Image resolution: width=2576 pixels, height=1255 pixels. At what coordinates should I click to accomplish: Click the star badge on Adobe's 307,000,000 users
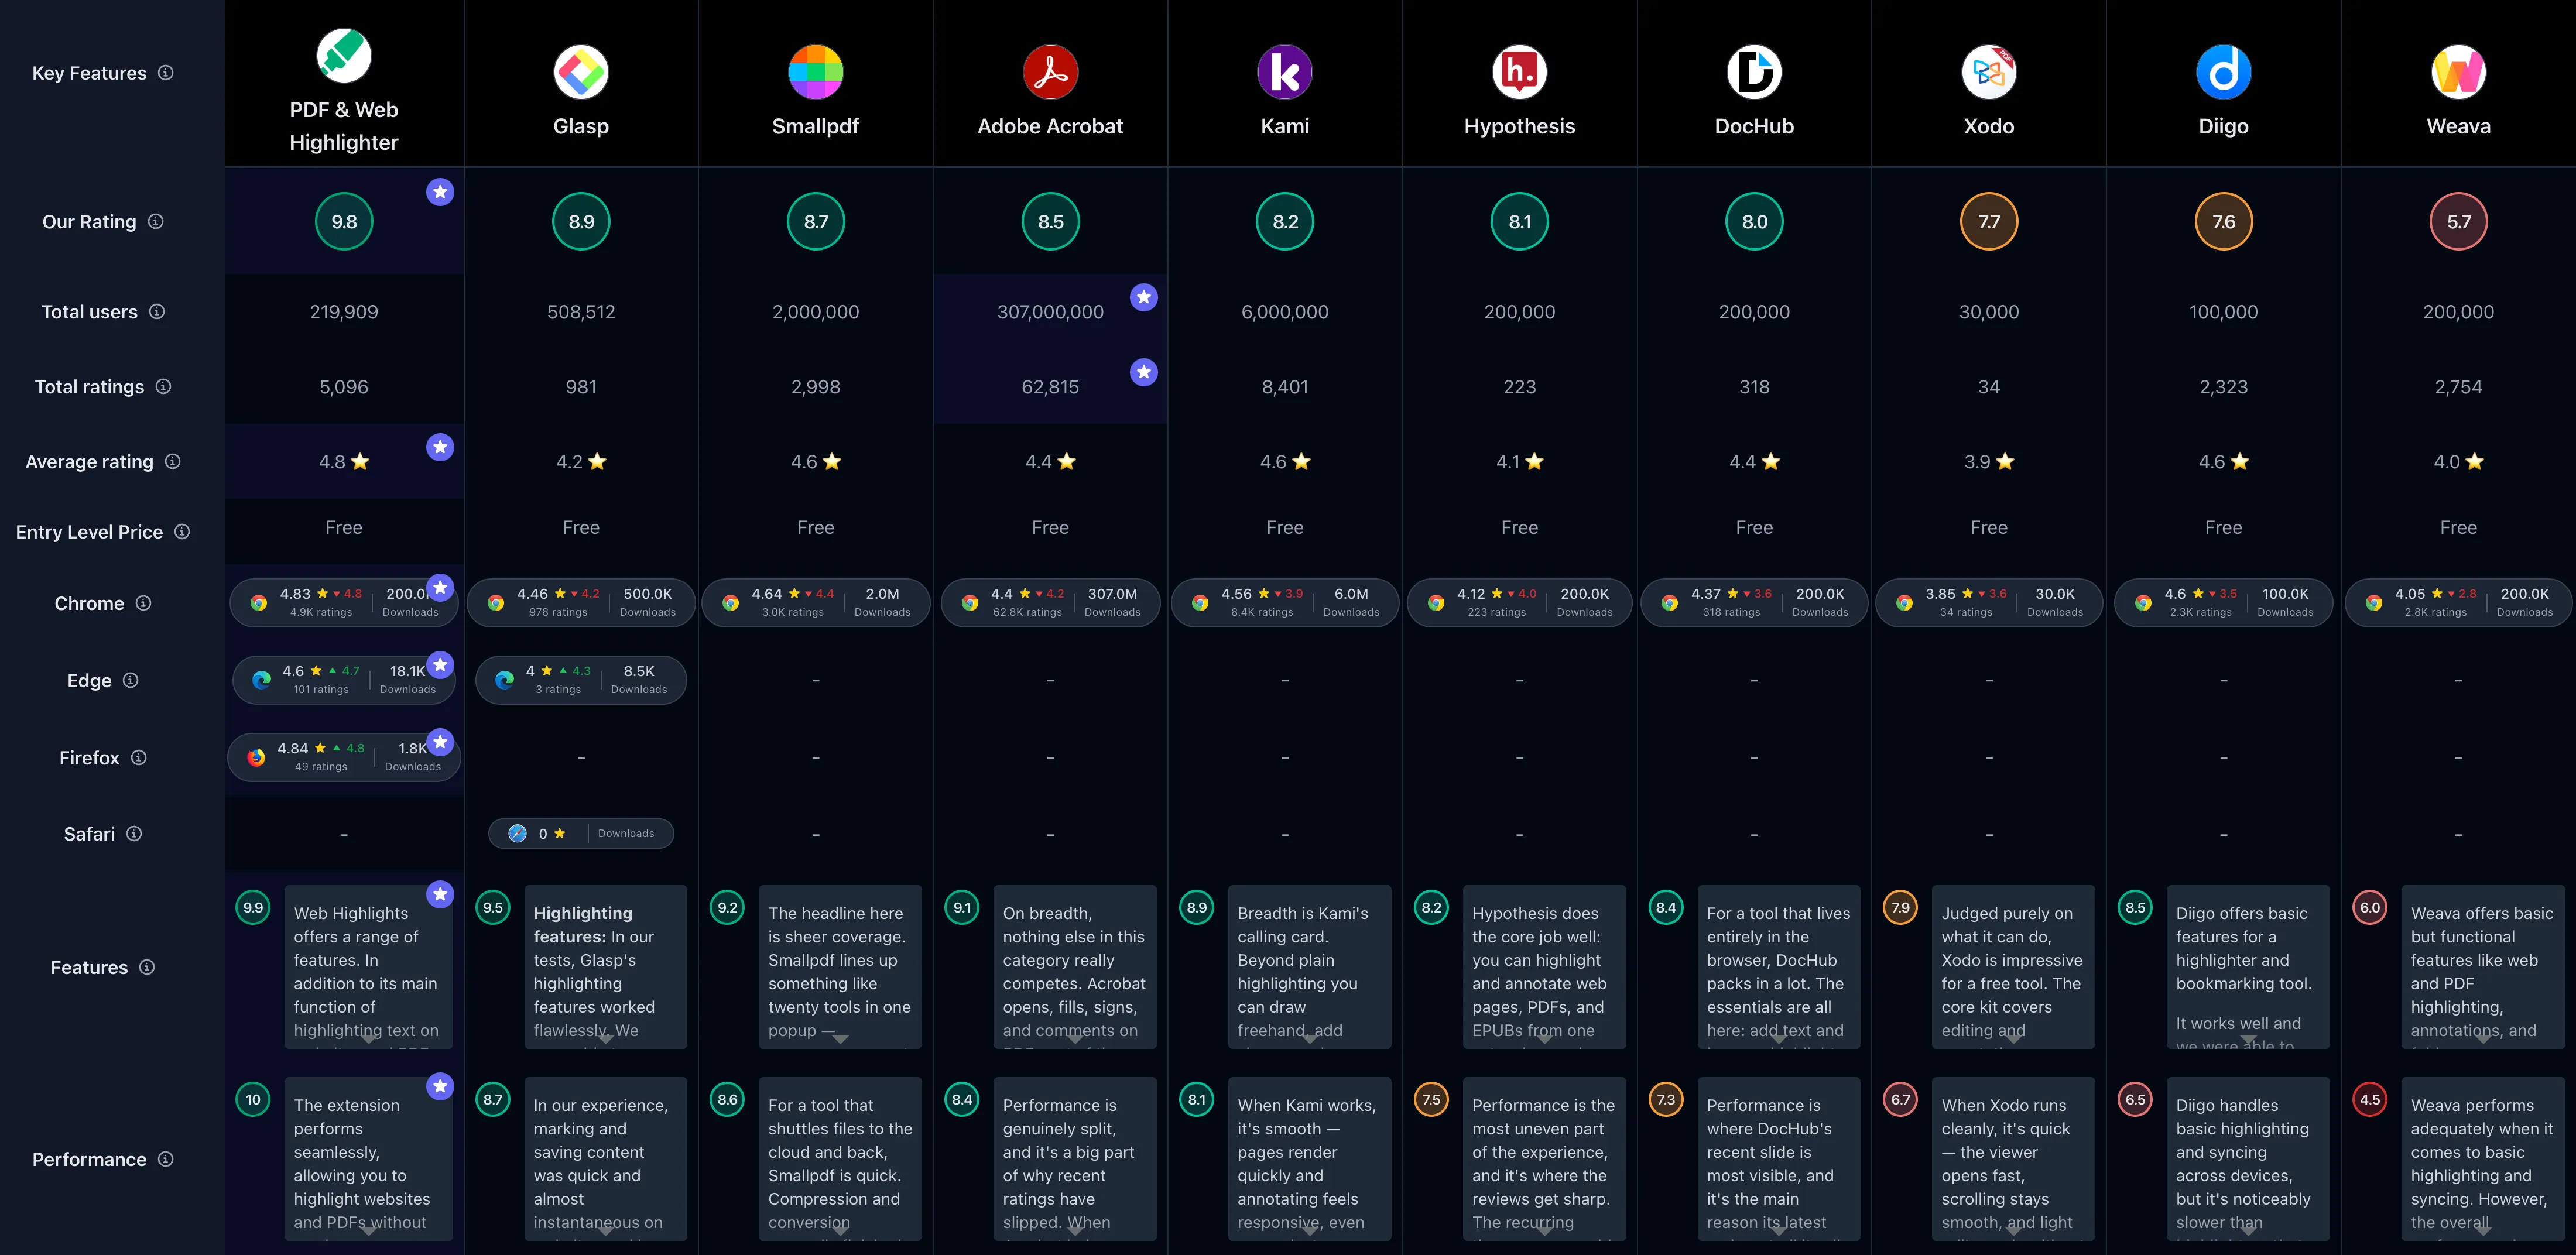1144,297
